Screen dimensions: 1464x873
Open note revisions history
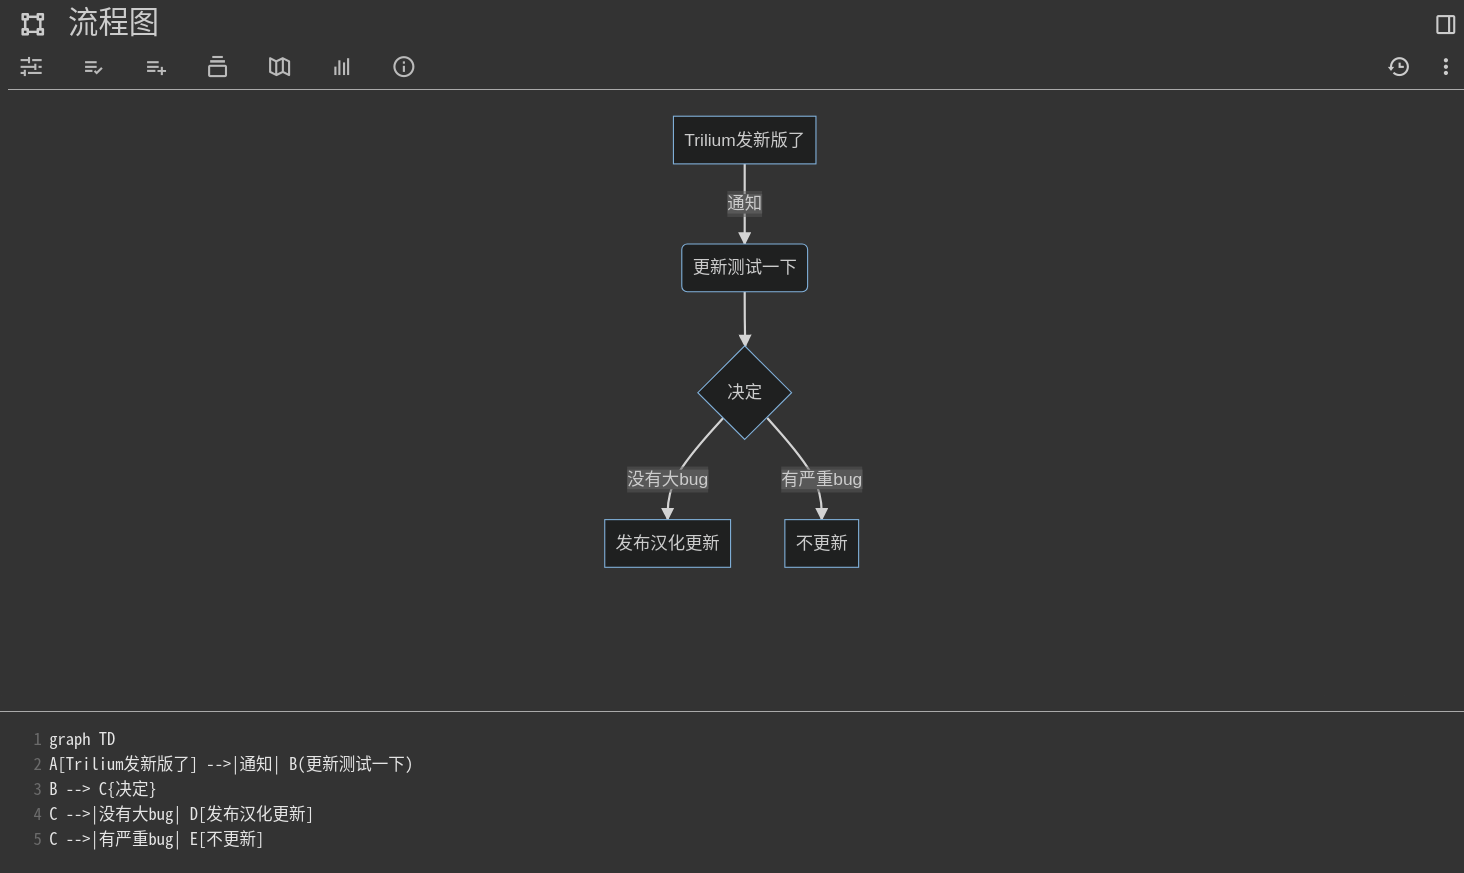pos(1398,67)
